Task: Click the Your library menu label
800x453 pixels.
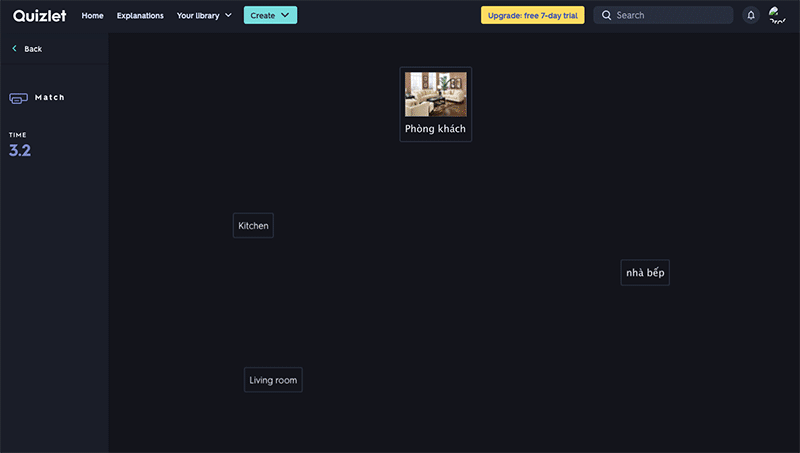Action: pos(198,15)
